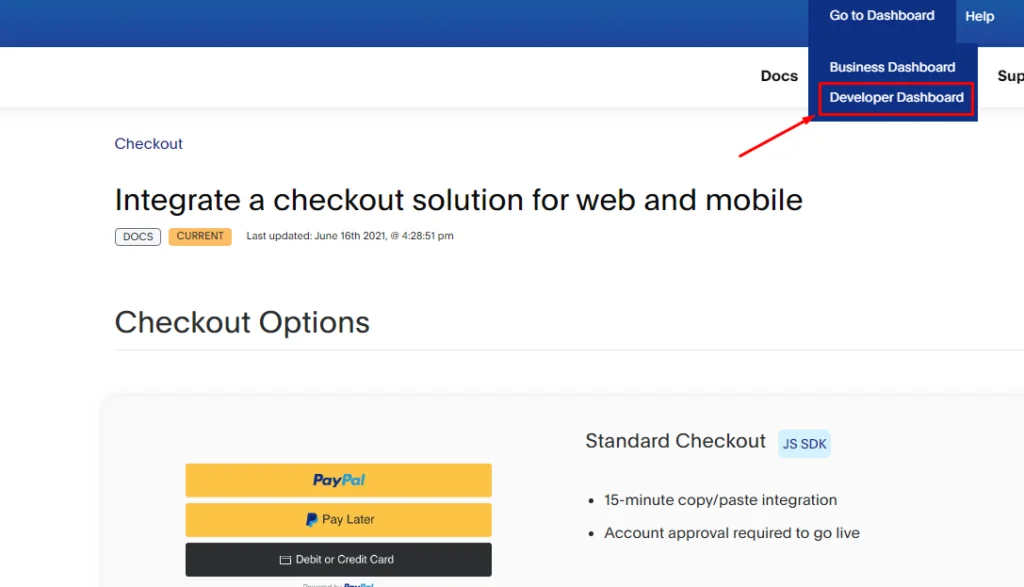Click the PayPal P icon on Pay Later
The width and height of the screenshot is (1024, 587).
(312, 520)
